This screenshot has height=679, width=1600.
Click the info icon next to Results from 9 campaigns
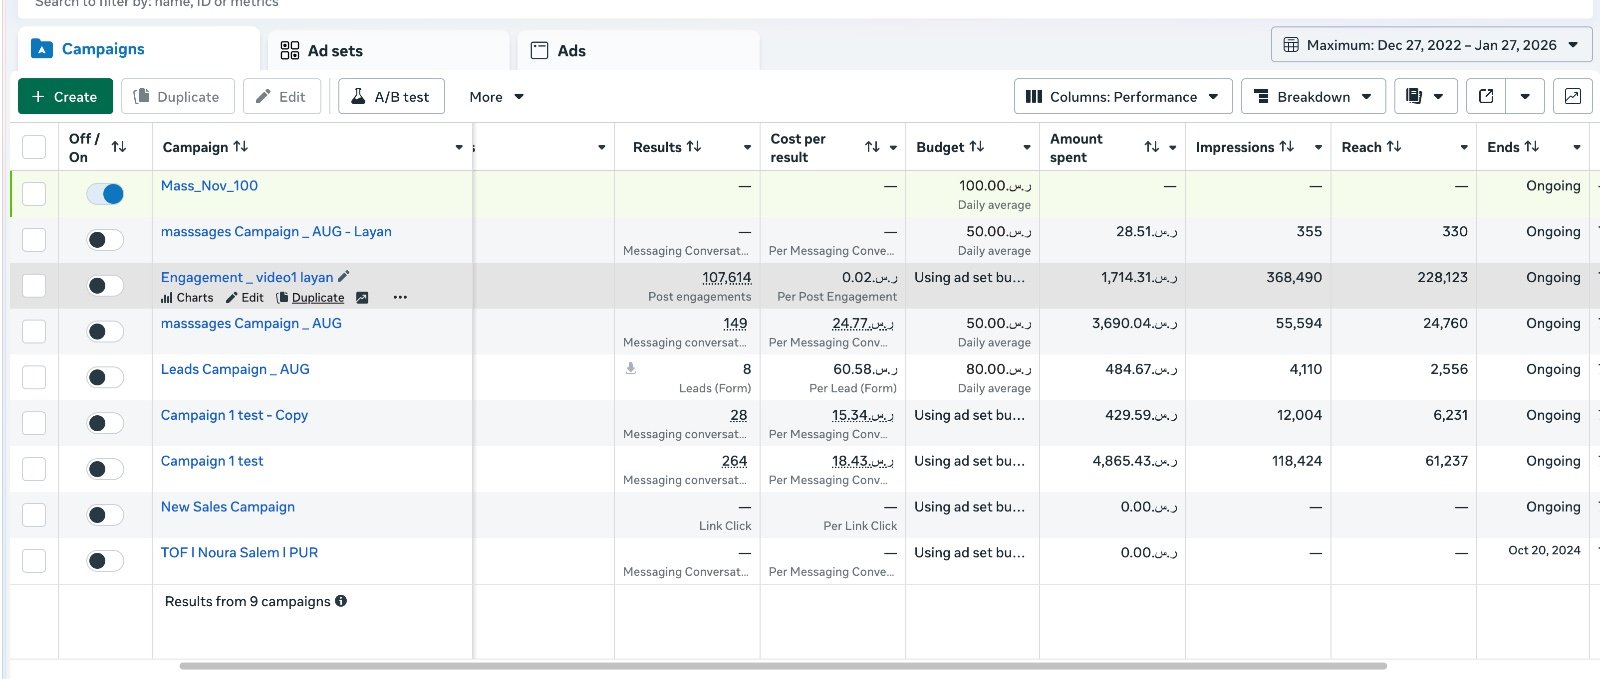coord(341,601)
